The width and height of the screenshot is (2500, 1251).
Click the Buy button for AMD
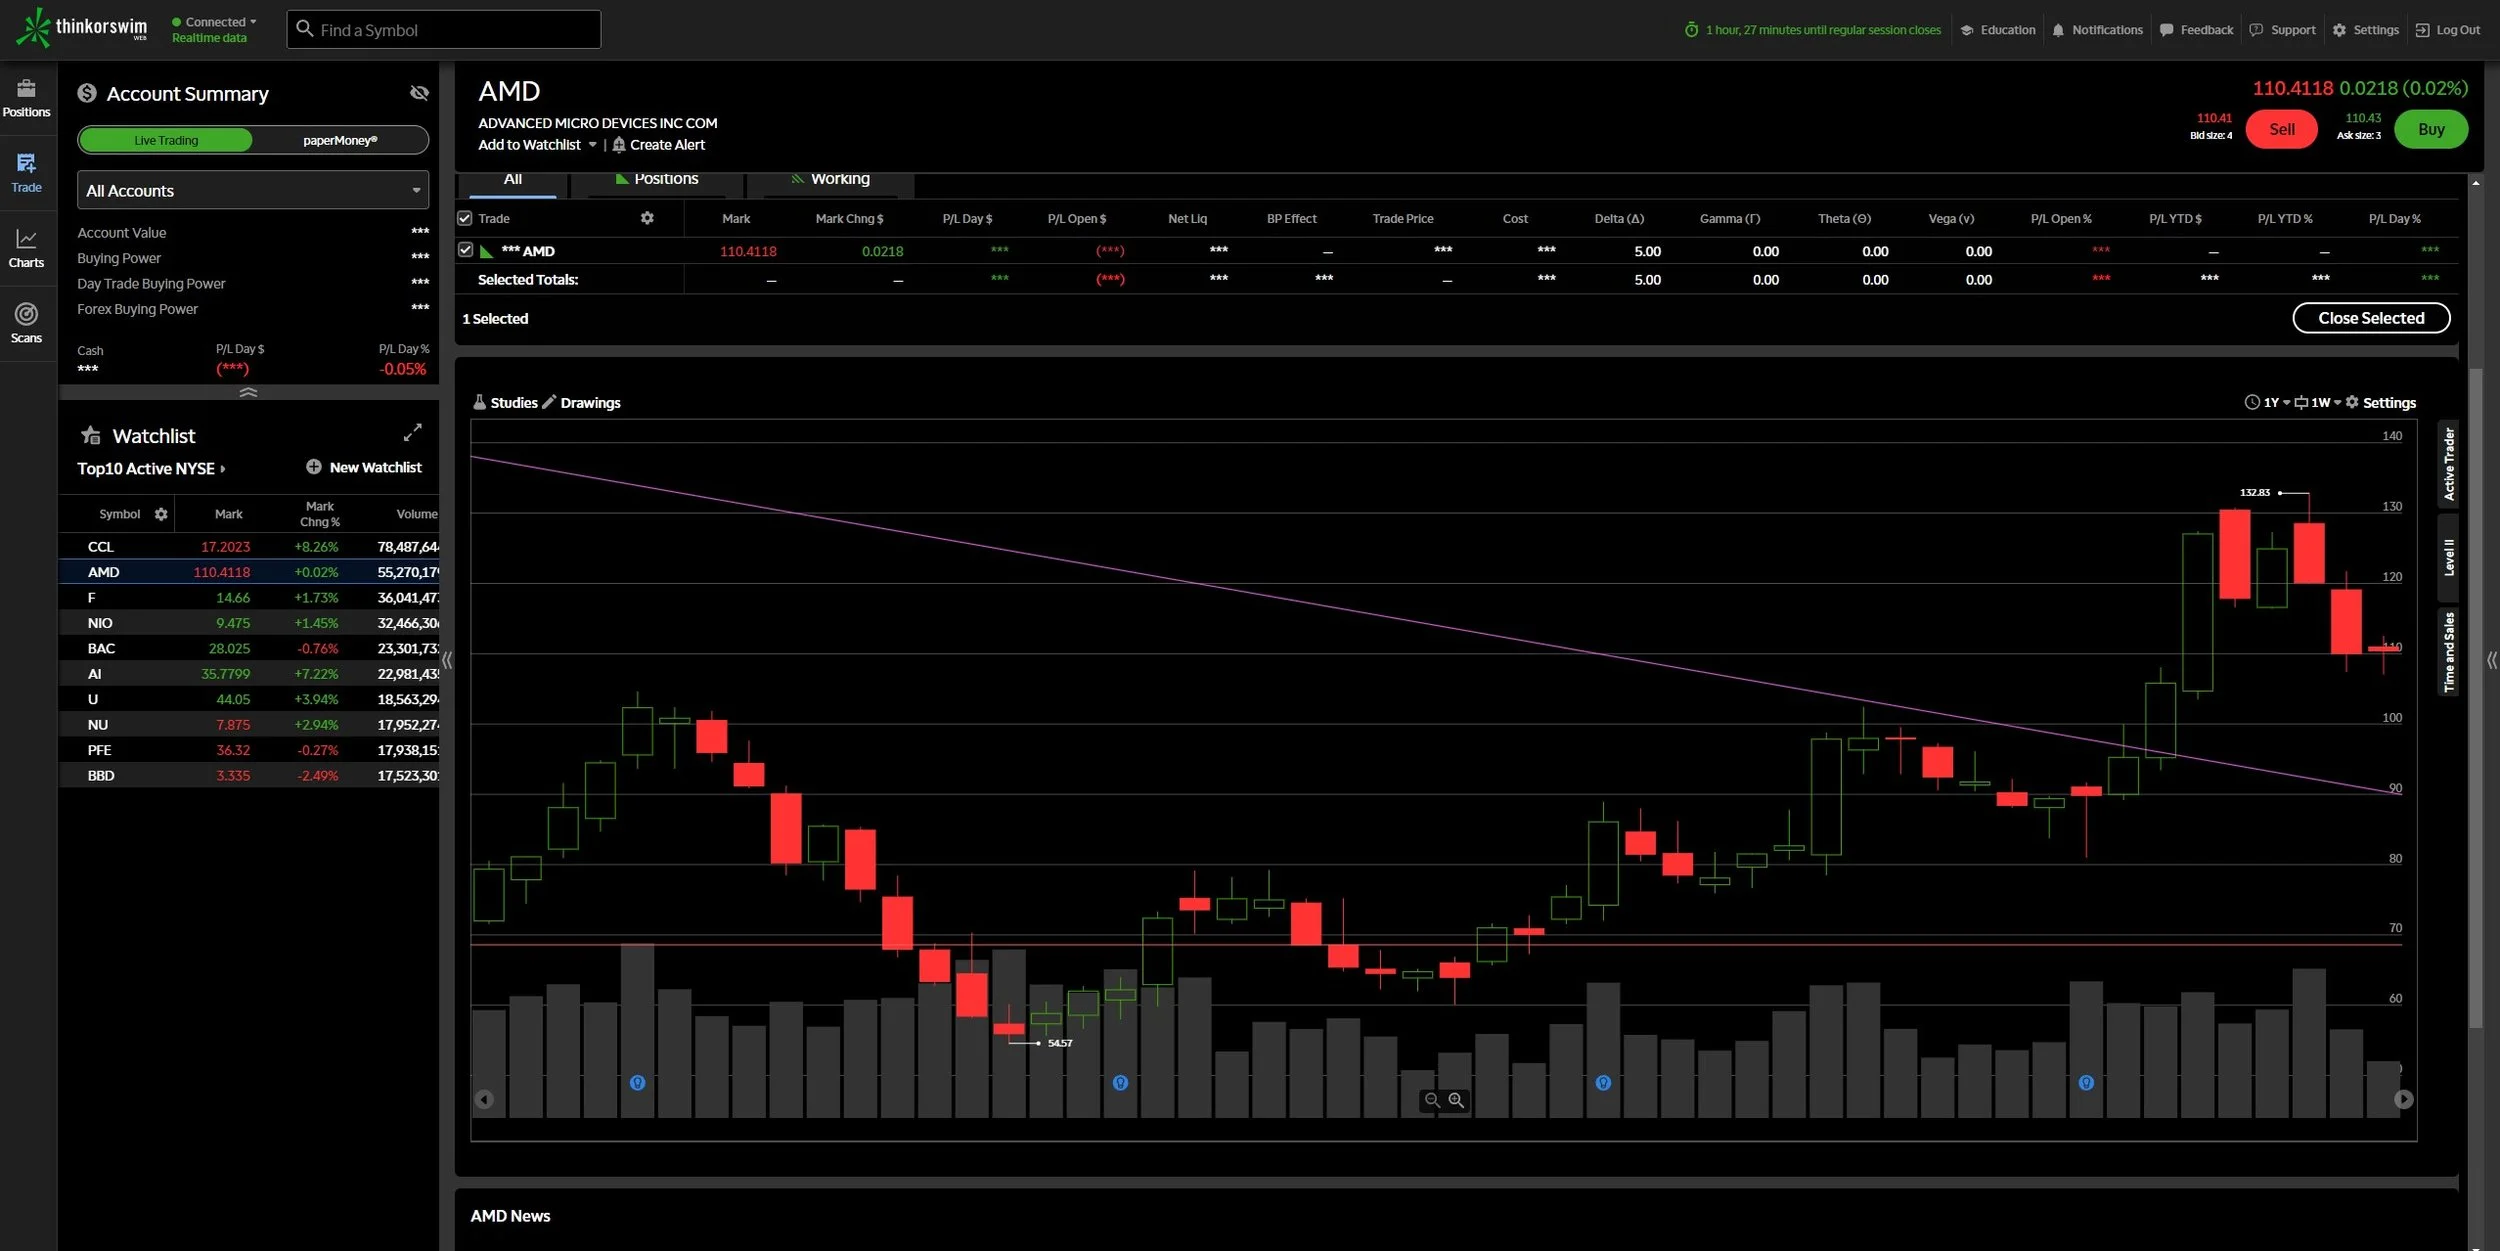click(2431, 129)
